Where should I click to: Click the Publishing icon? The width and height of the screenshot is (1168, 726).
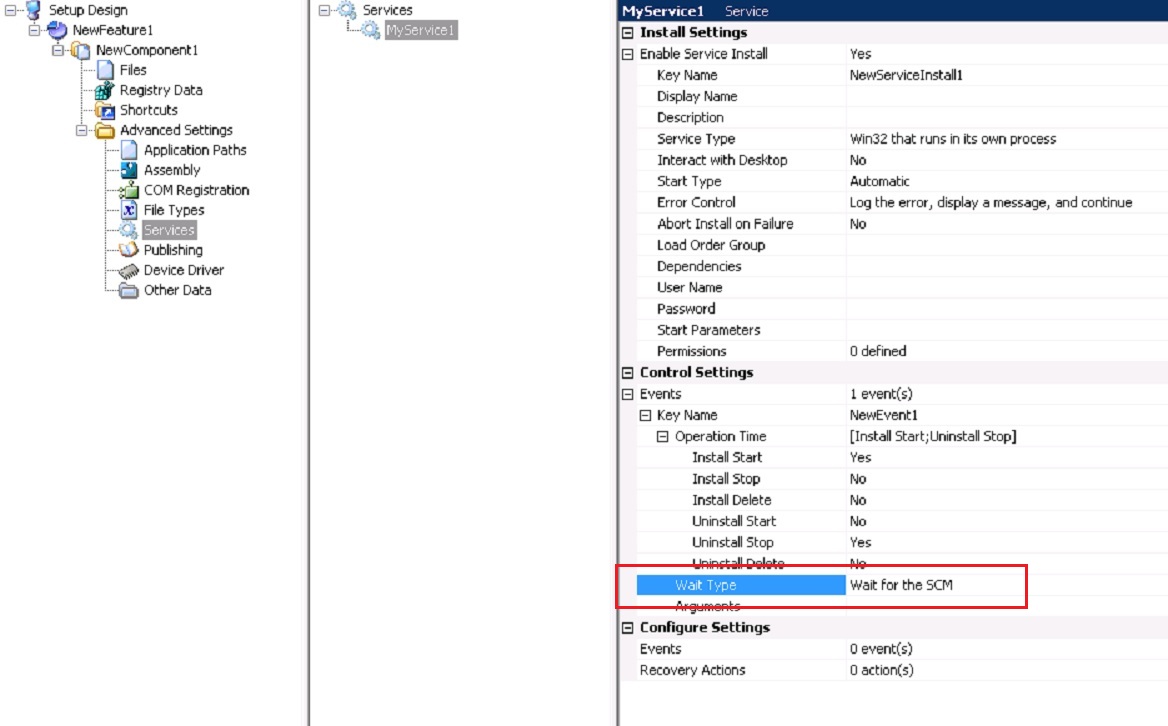128,250
